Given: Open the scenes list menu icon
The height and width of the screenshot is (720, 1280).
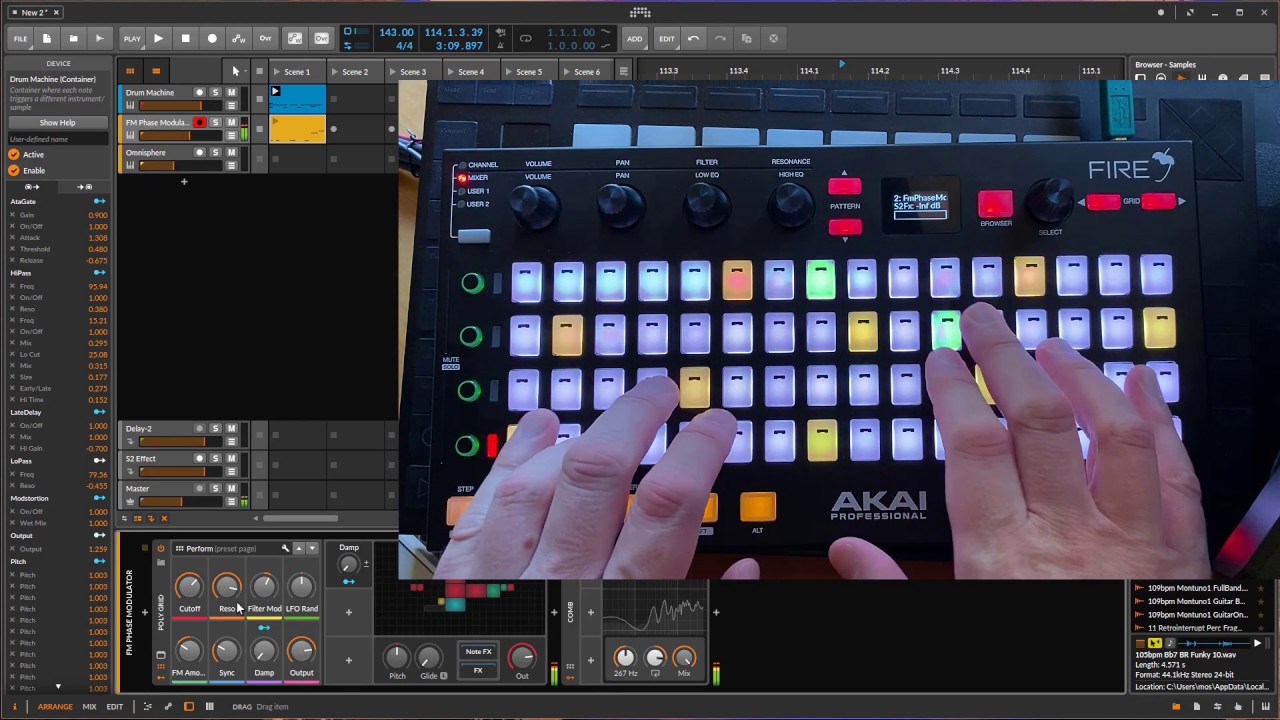Looking at the screenshot, I should (x=623, y=71).
